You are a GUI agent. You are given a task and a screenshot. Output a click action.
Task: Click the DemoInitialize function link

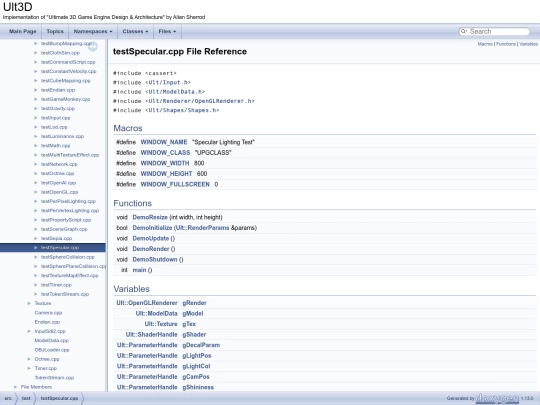[x=152, y=228]
